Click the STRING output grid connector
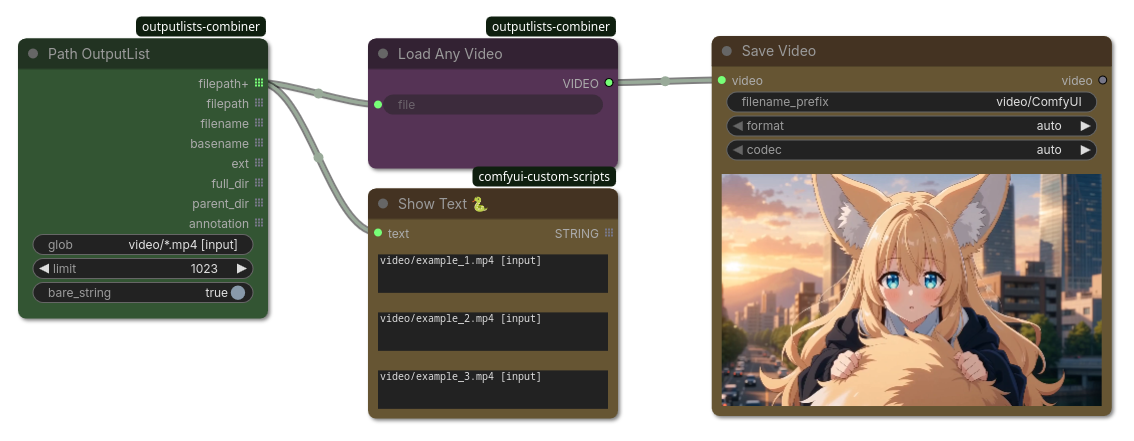This screenshot has height=441, width=1134. 609,233
